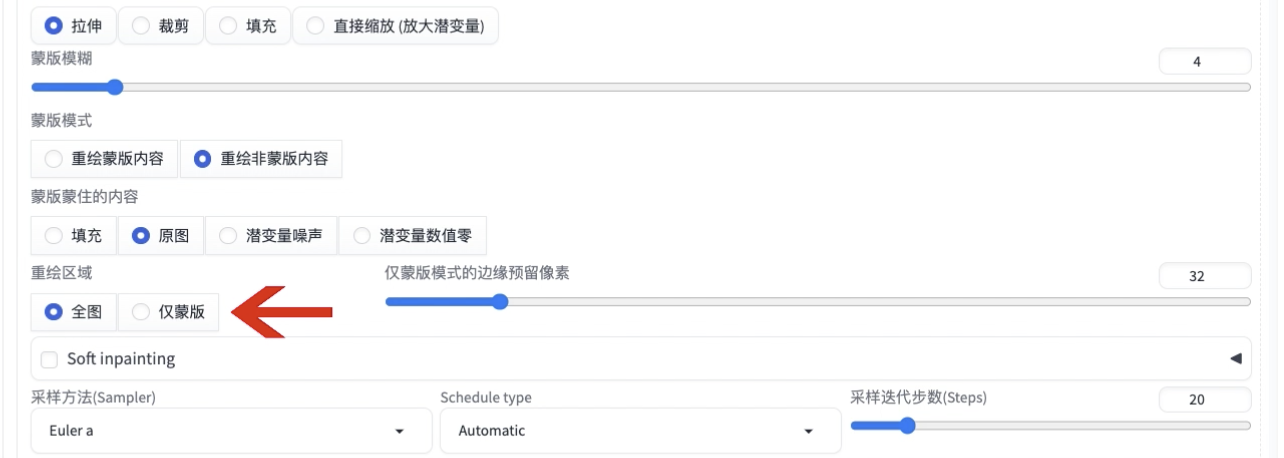This screenshot has width=1284, height=458.
Task: Select 直接缩放 (放大潜变量) option
Action: click(395, 26)
